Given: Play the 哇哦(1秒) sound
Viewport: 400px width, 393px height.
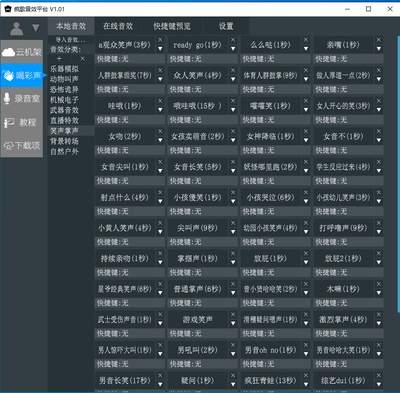Looking at the screenshot, I should pyautogui.click(x=125, y=106).
